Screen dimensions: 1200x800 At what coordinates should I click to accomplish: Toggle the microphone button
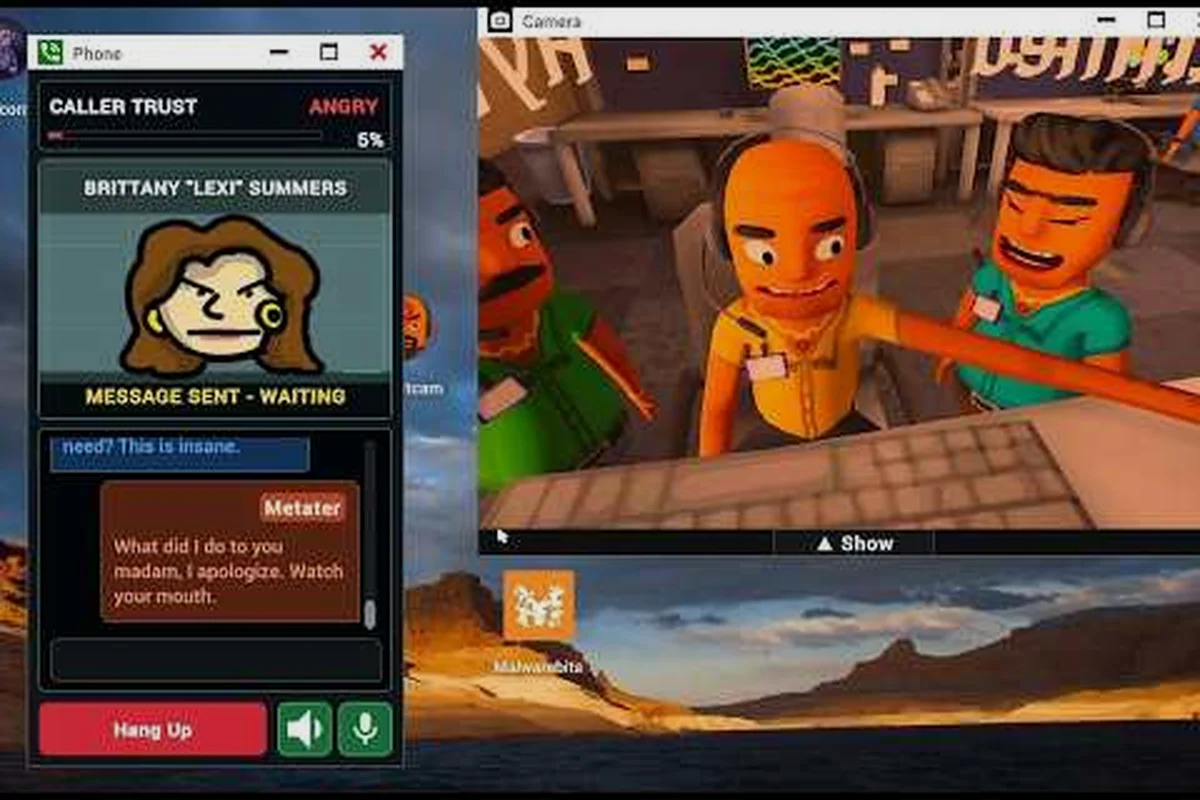pyautogui.click(x=365, y=729)
